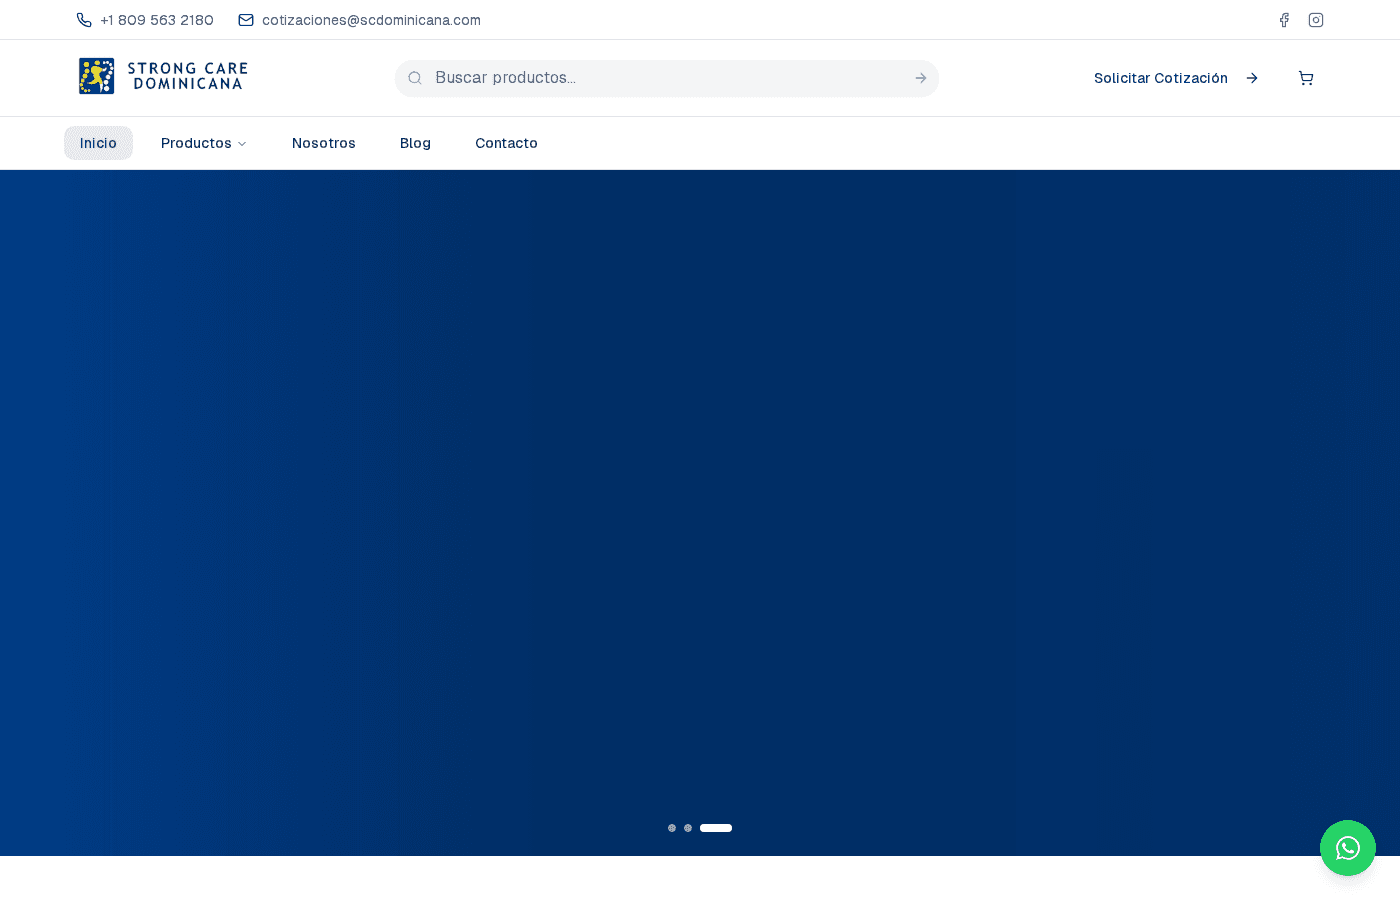Click the envelope email icon

pyautogui.click(x=246, y=20)
